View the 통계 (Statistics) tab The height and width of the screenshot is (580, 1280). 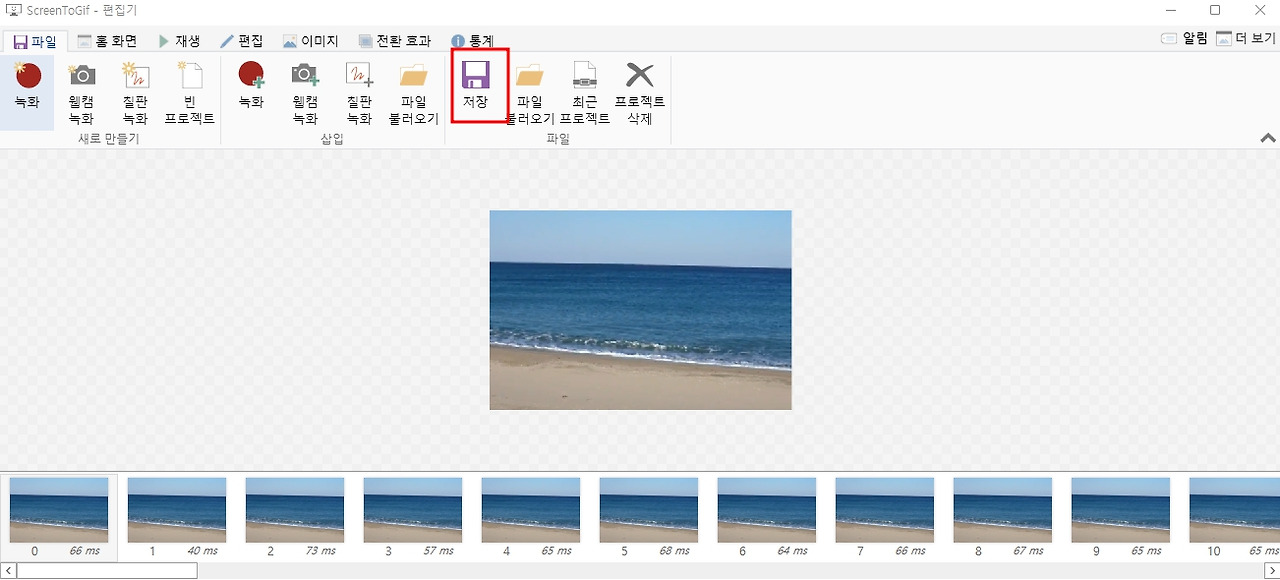(471, 41)
